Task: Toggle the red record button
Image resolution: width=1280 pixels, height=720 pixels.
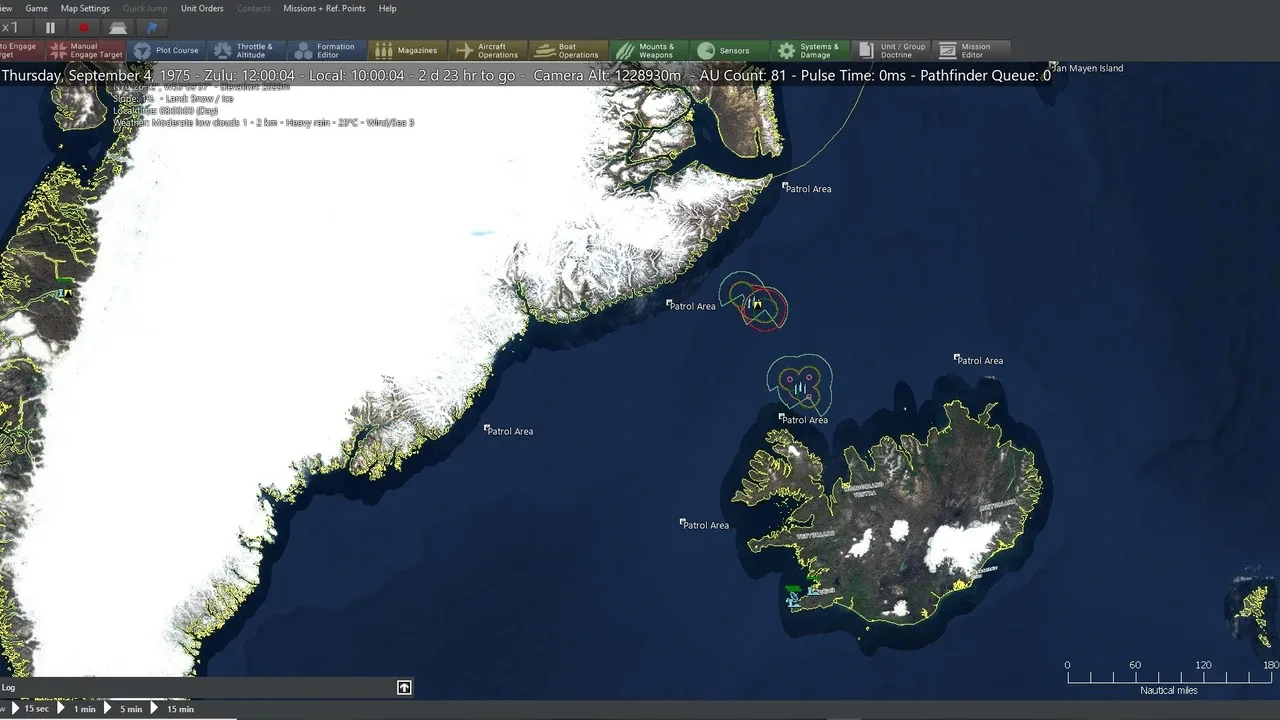Action: [x=84, y=28]
